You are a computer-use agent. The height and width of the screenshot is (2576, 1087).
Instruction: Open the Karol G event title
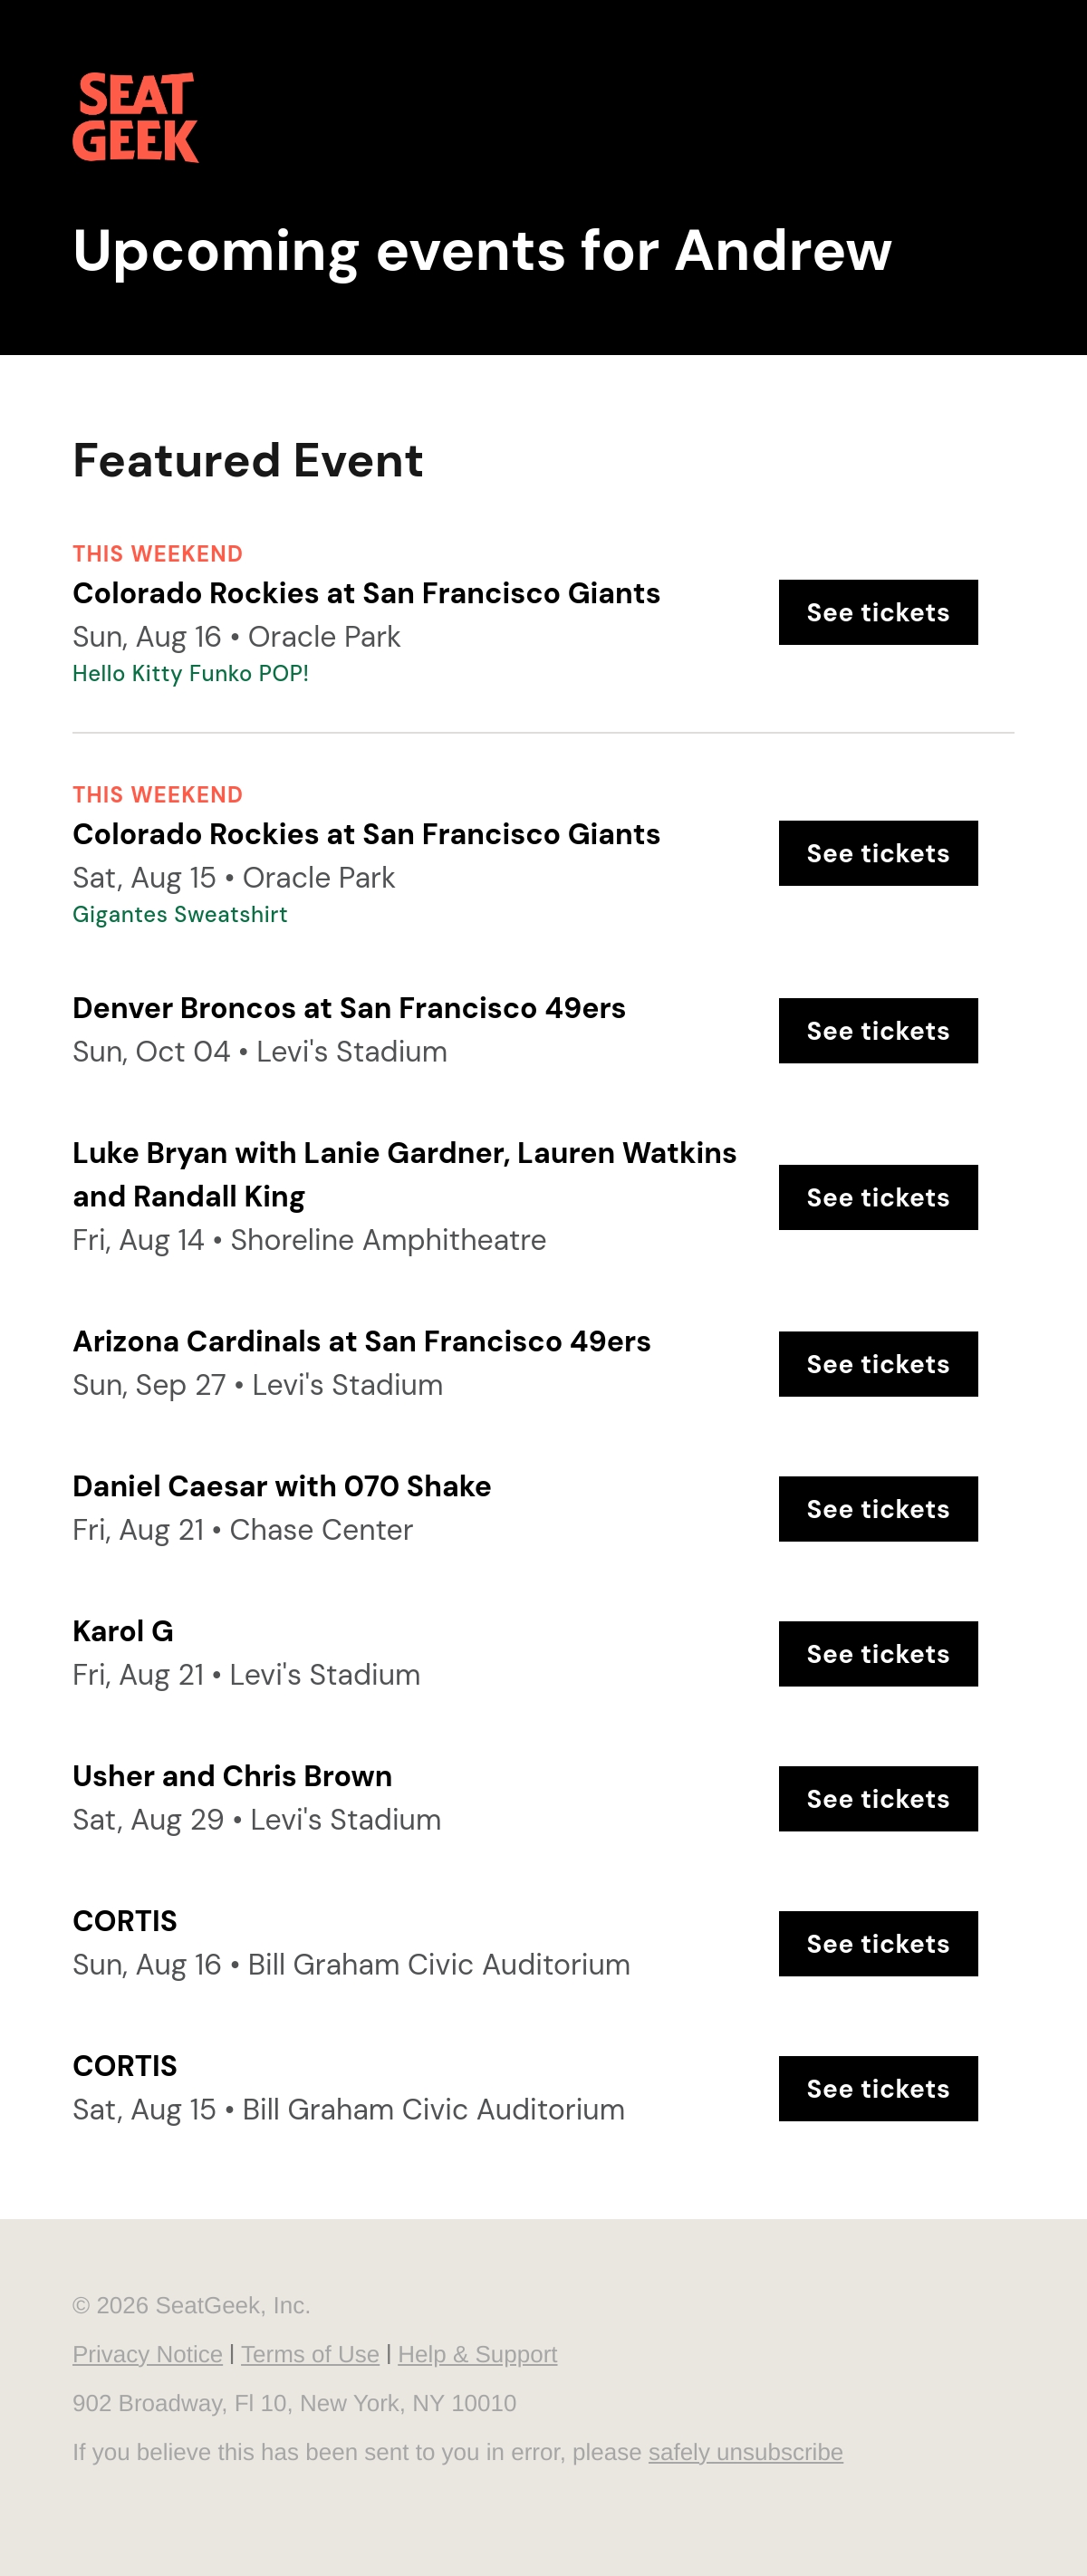click(x=123, y=1631)
